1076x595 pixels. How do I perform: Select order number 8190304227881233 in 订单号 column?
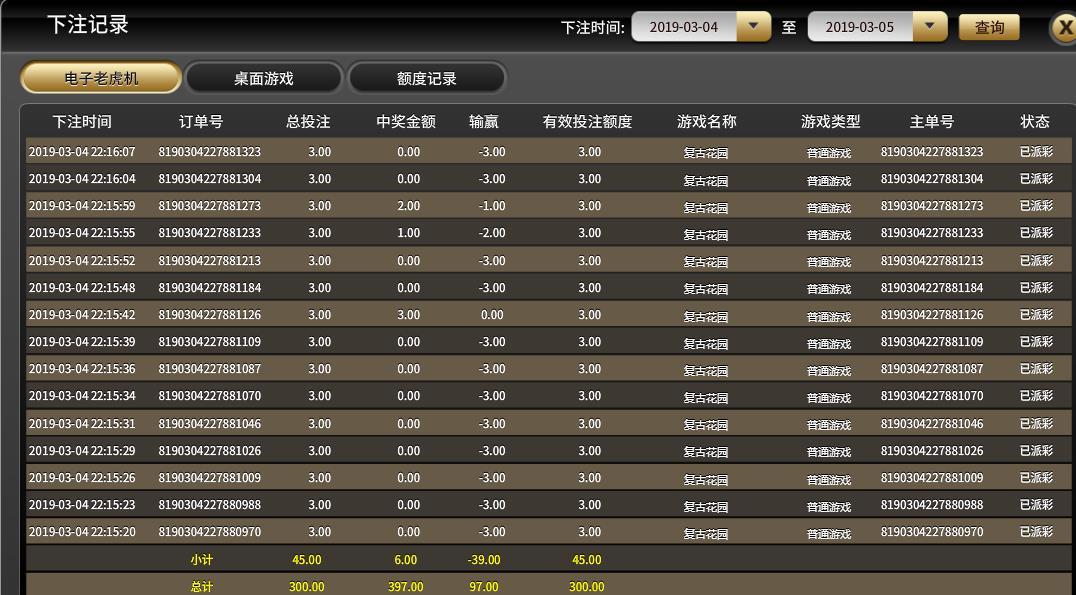[209, 233]
